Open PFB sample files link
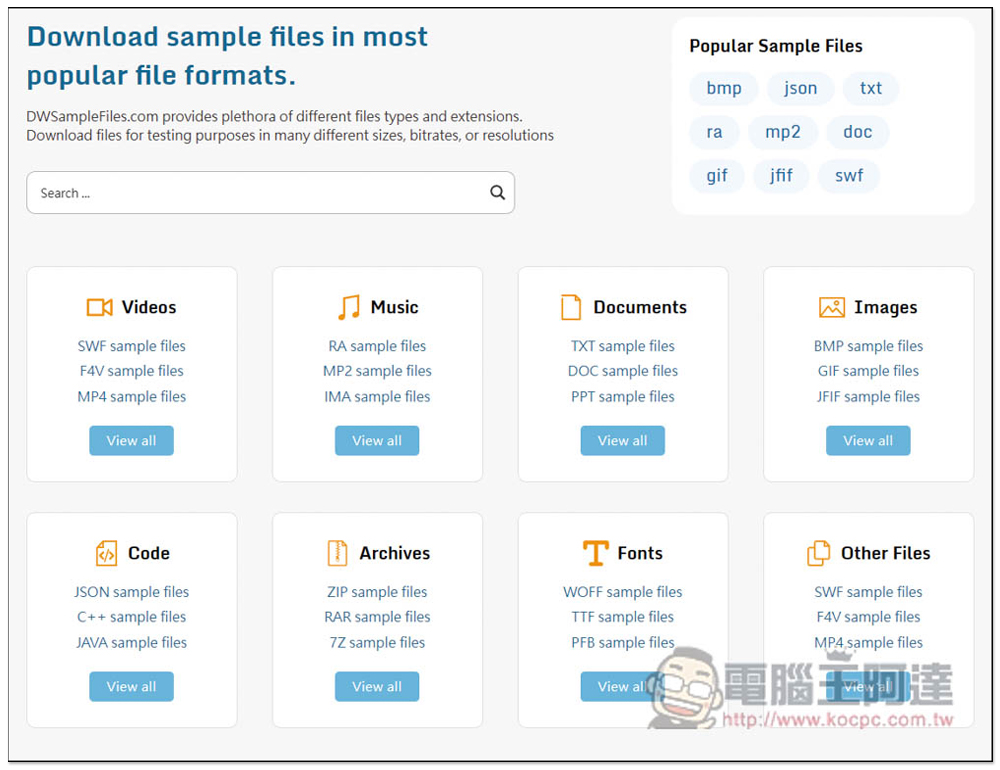 pos(622,642)
